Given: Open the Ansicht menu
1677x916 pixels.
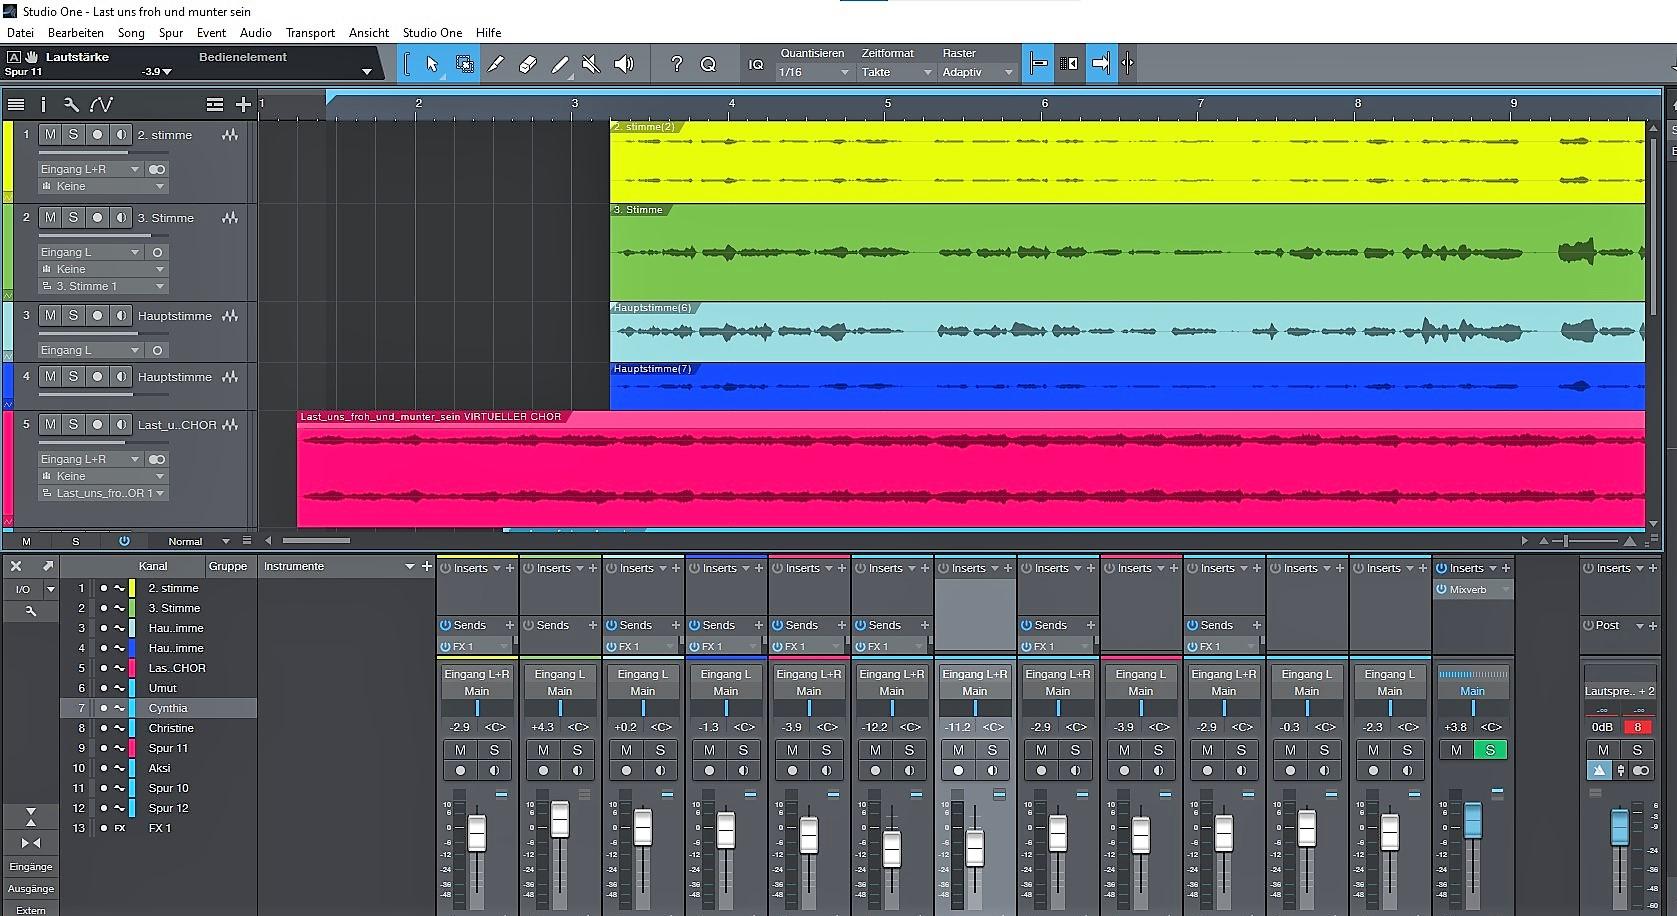Looking at the screenshot, I should pos(368,33).
